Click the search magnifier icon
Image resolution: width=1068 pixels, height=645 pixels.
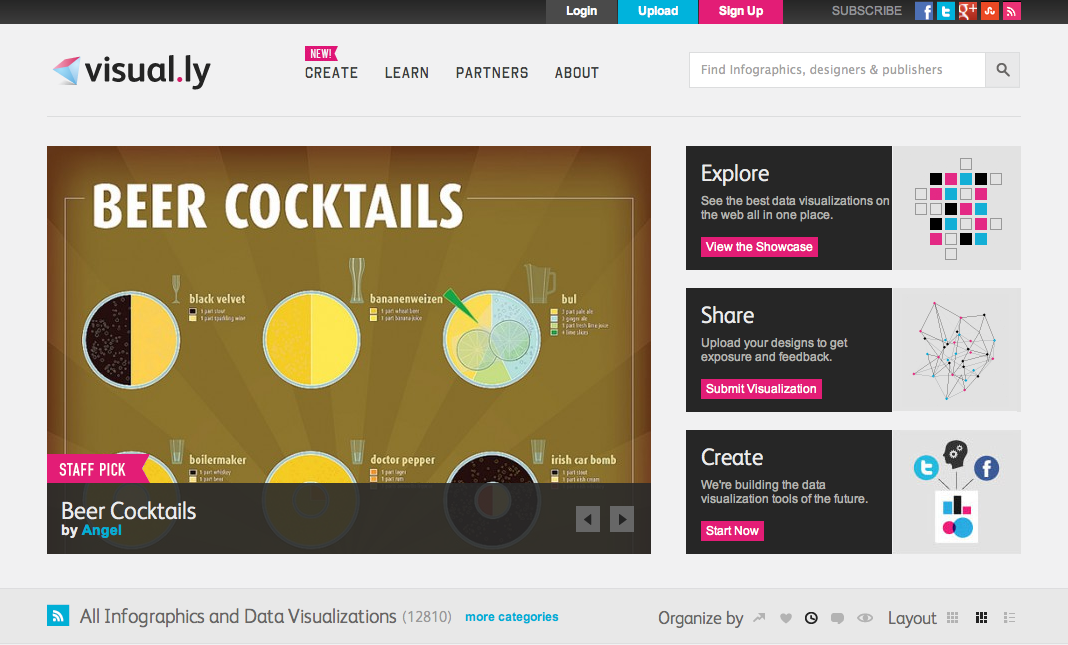1003,69
